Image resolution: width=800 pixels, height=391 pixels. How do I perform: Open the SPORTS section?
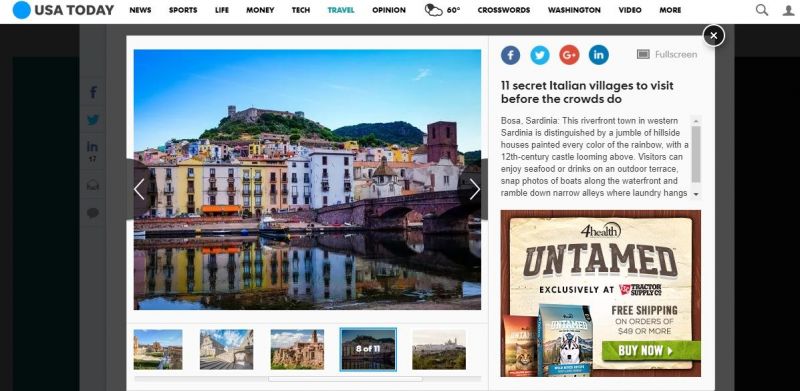tap(183, 10)
